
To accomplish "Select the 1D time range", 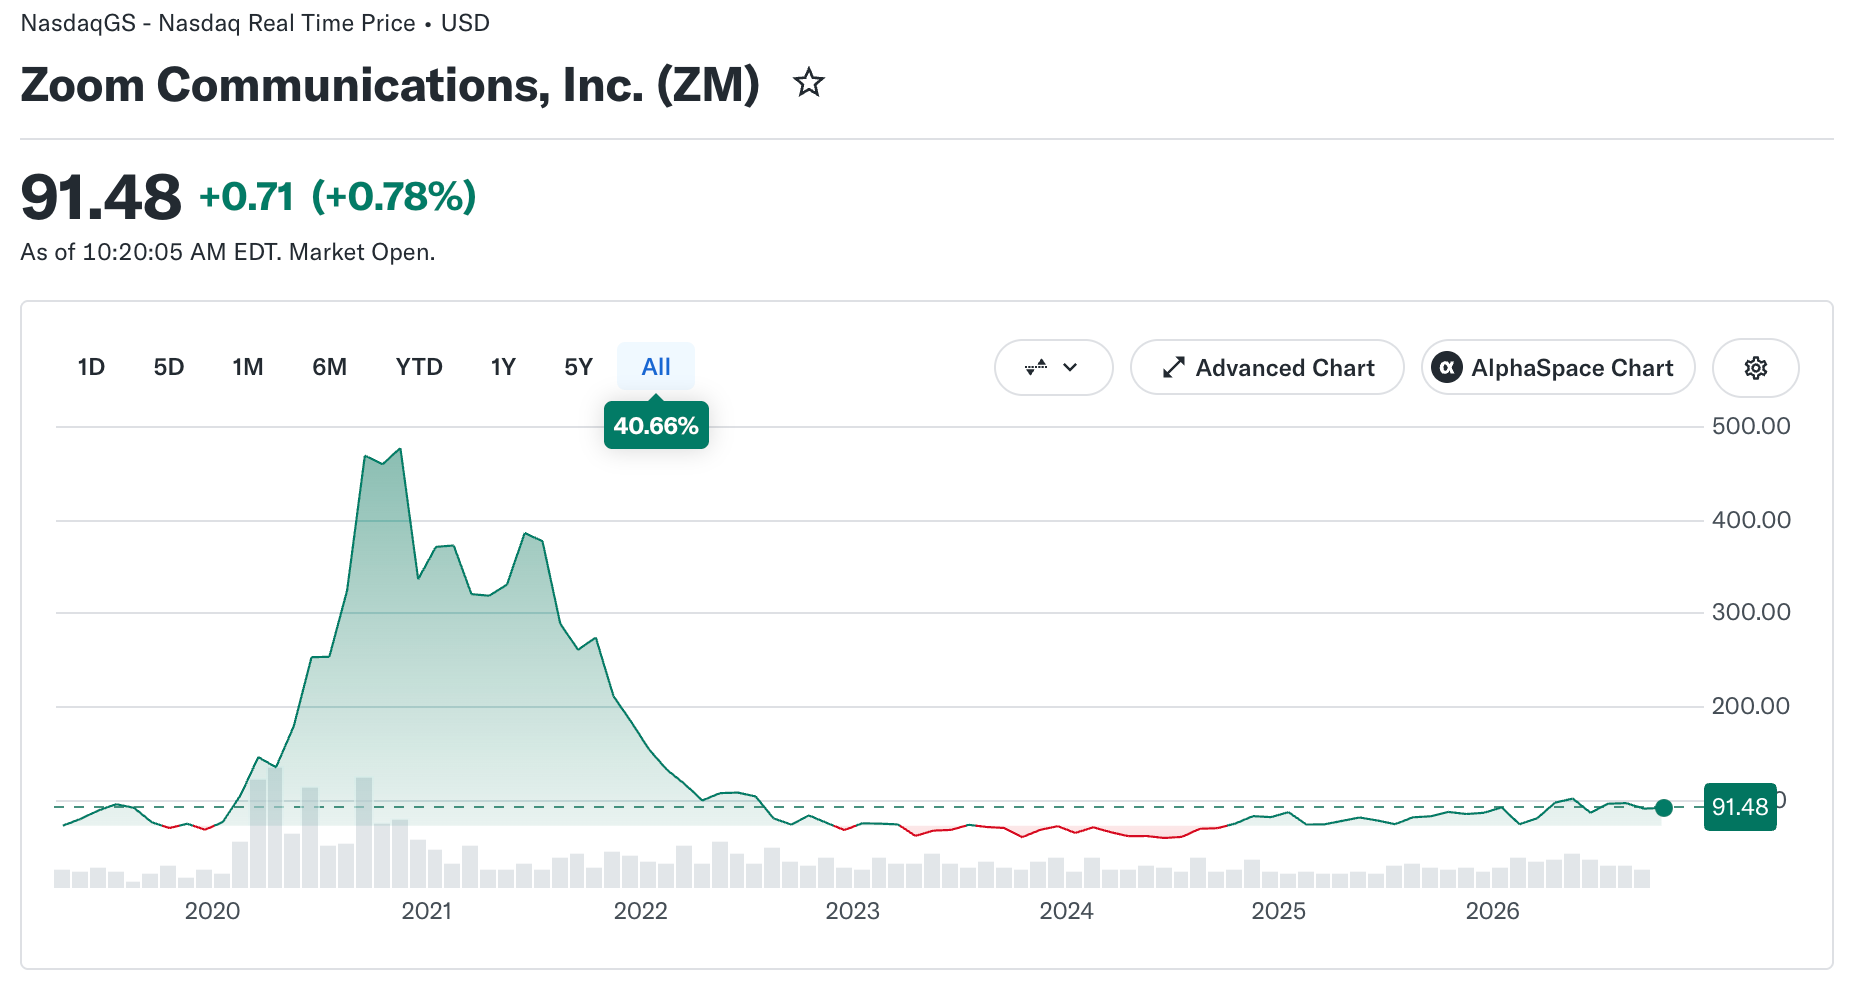I will [91, 367].
